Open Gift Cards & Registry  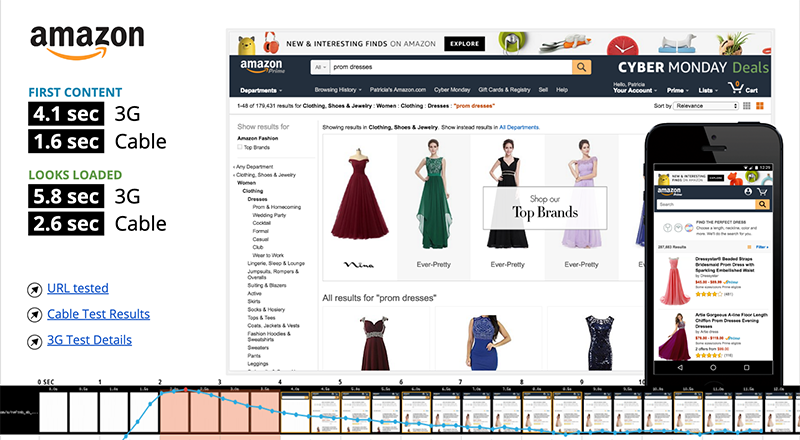pos(504,90)
